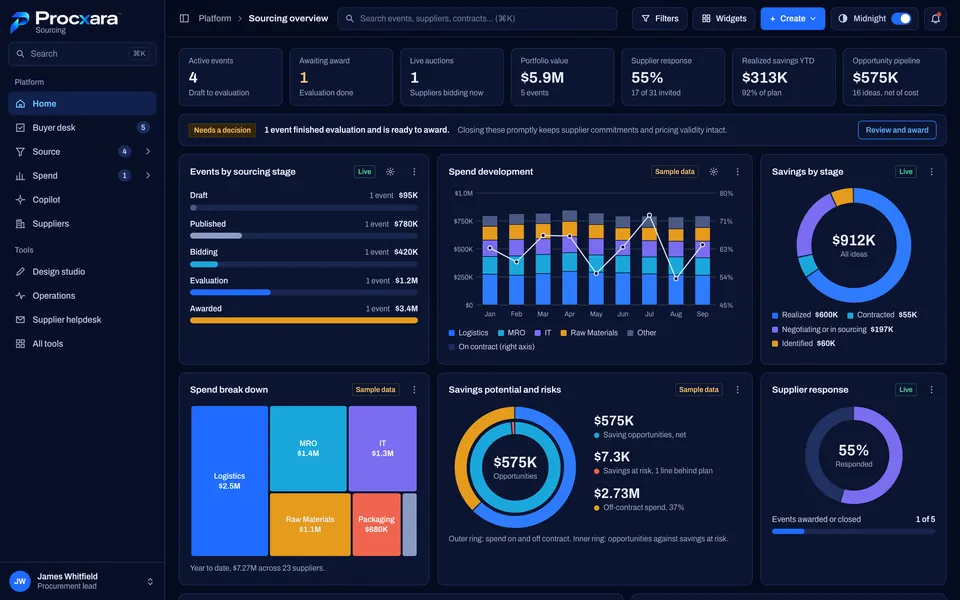This screenshot has height=600, width=960.
Task: Click the Suppliers building icon
Action: tap(20, 223)
